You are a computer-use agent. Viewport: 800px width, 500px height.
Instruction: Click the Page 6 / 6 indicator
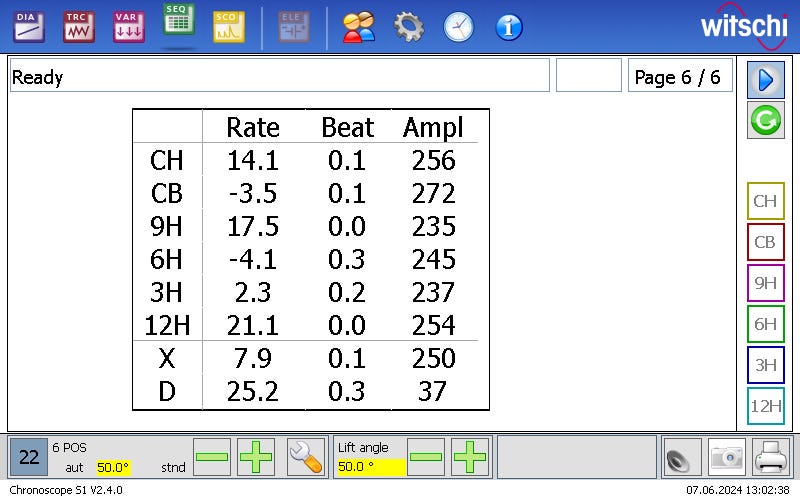point(680,75)
